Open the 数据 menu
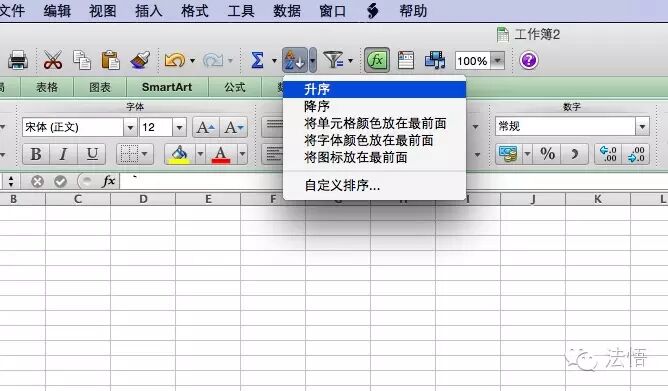 tap(287, 11)
